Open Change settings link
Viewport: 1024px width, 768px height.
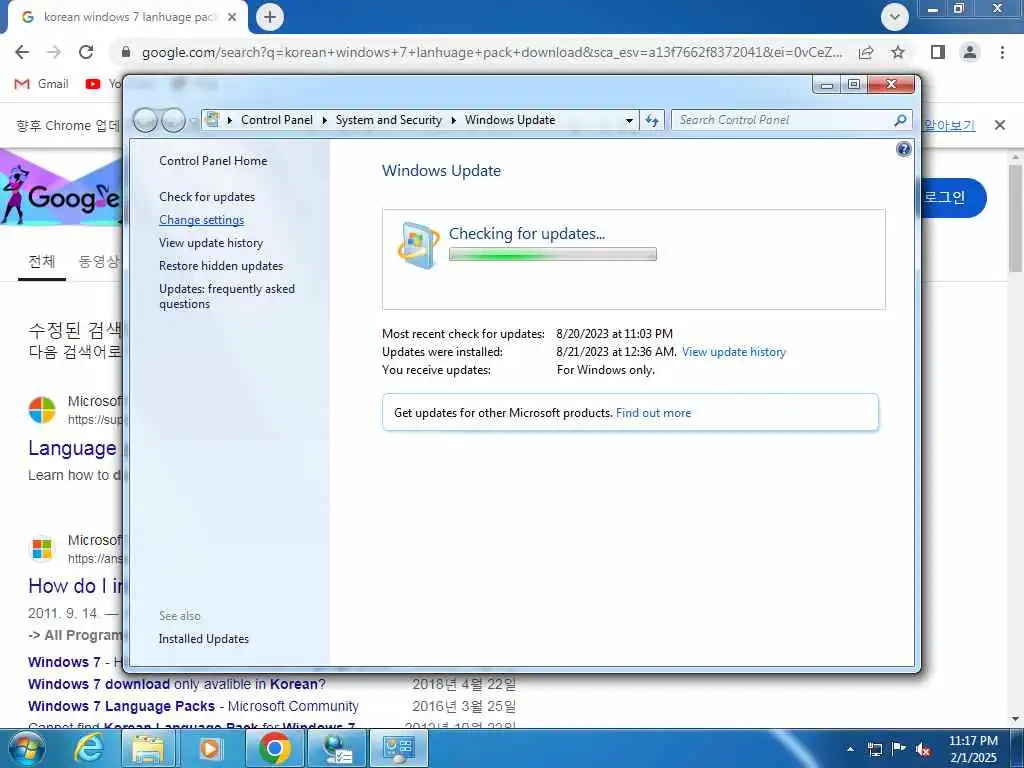click(x=201, y=220)
